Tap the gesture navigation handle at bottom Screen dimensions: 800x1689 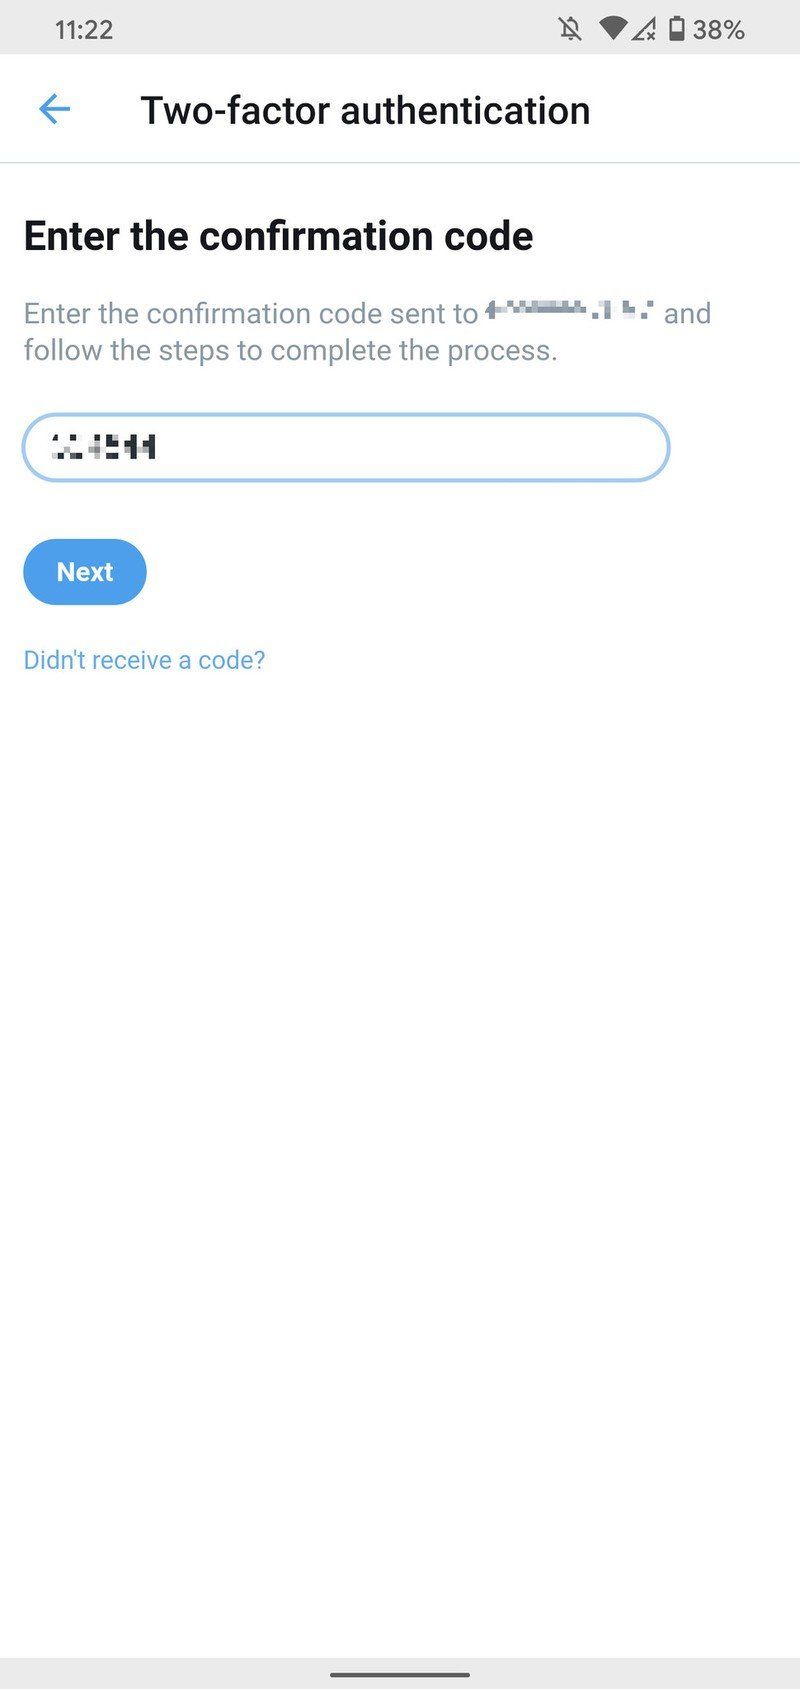coord(400,1675)
